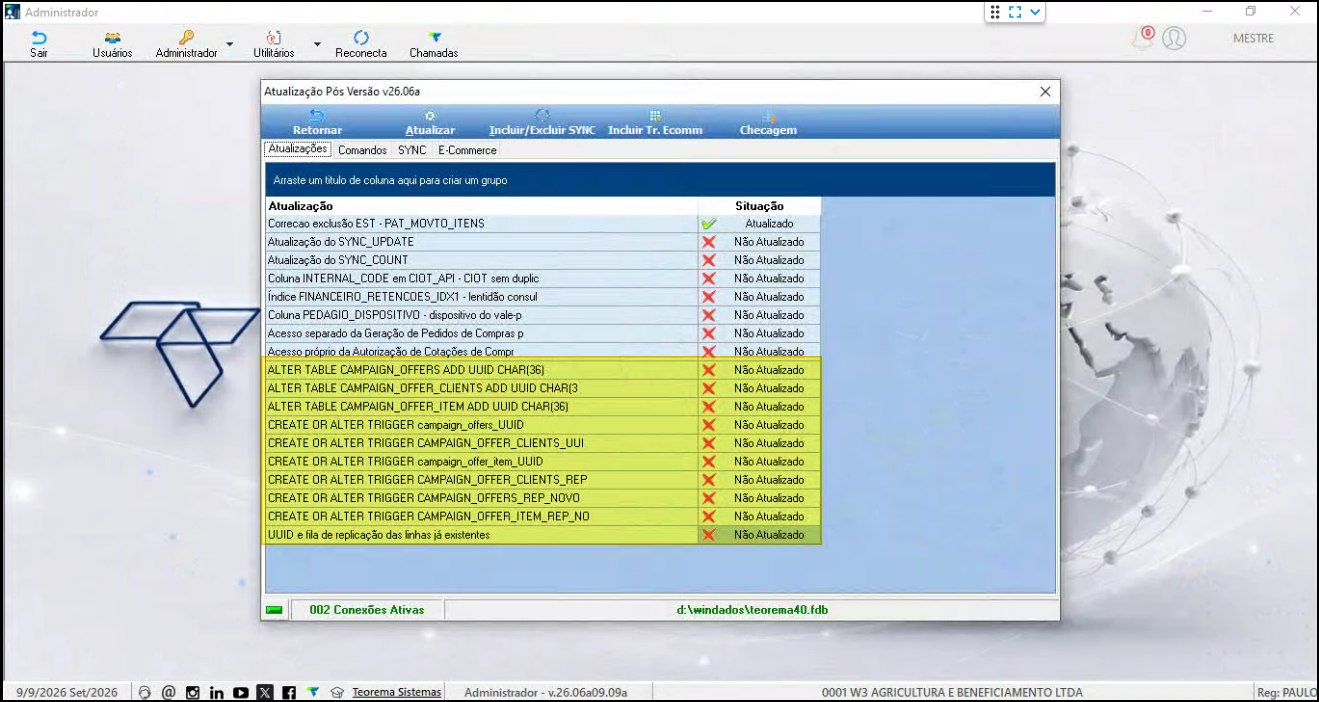Switch to the Comandos tab
1319x702 pixels.
pos(362,150)
